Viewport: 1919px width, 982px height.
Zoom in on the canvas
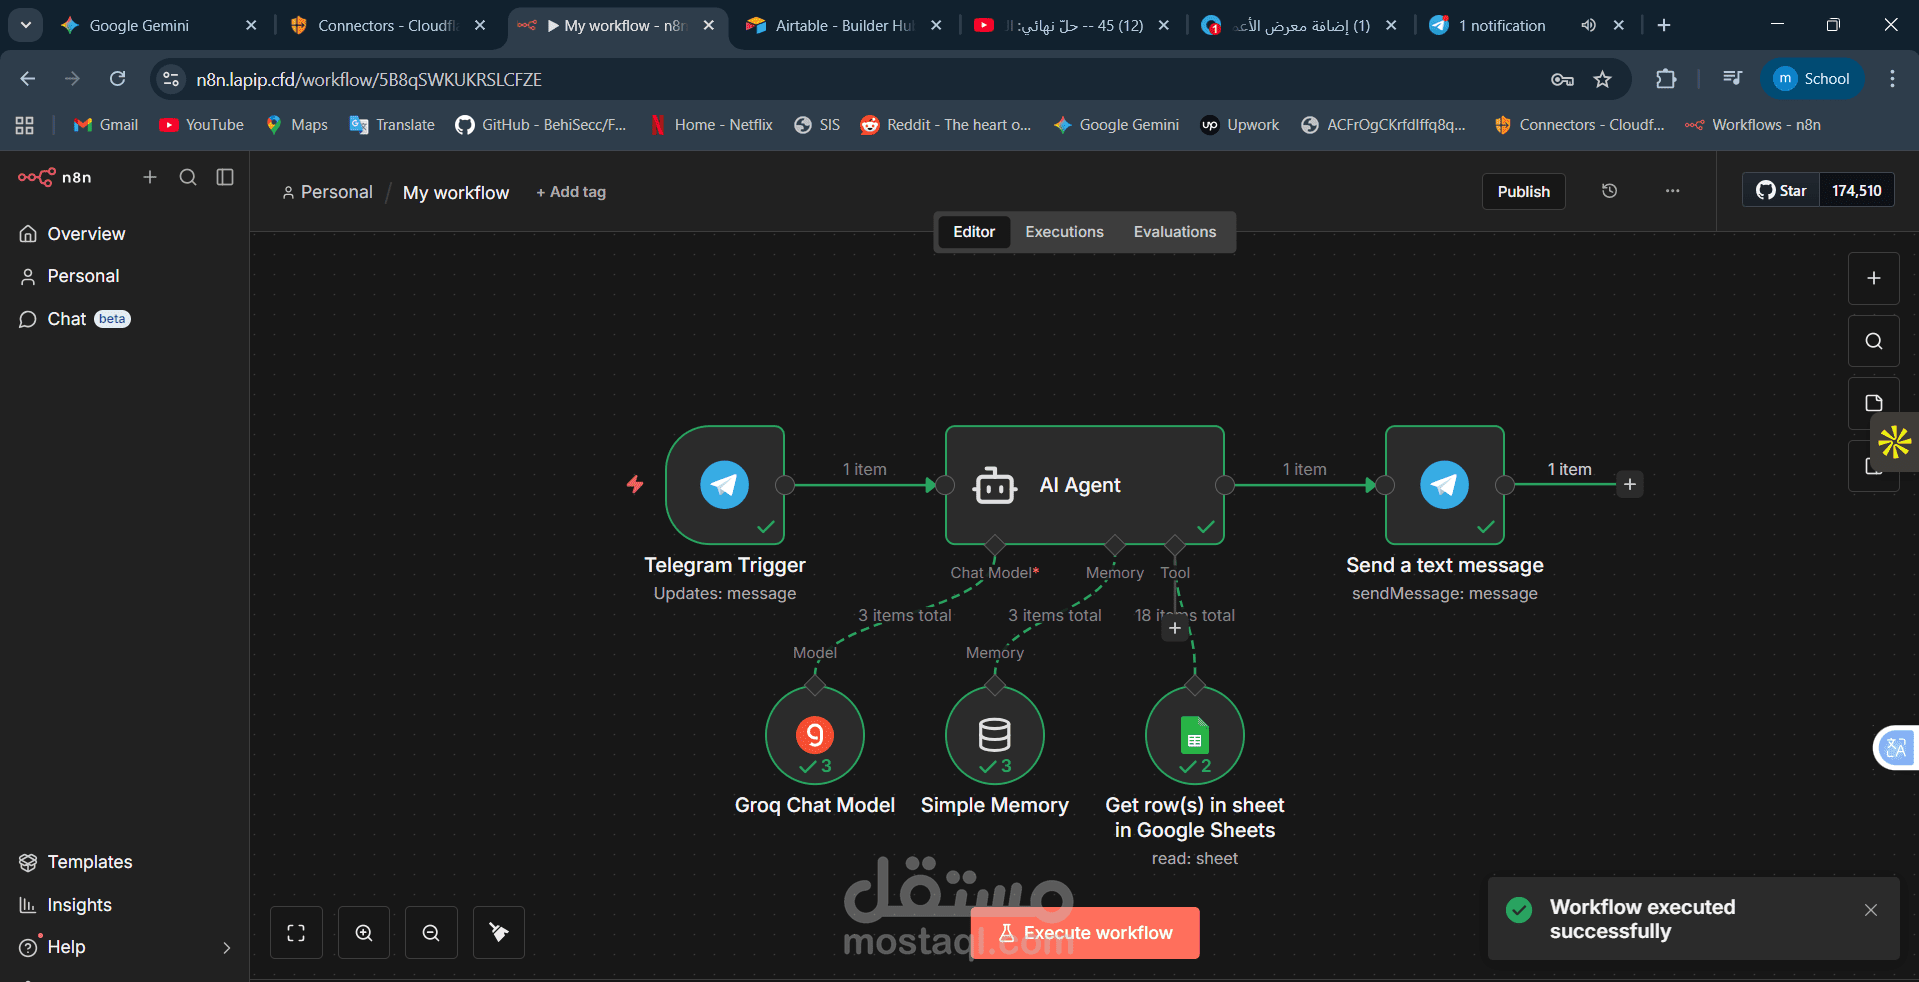tap(364, 933)
